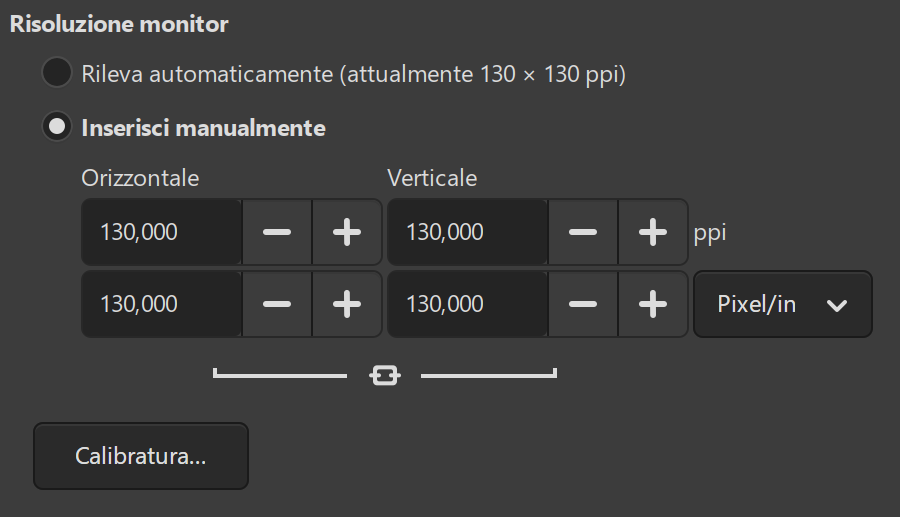Click the 'Inserisci manualmente' label text
Viewport: 900px width, 517px height.
click(203, 128)
